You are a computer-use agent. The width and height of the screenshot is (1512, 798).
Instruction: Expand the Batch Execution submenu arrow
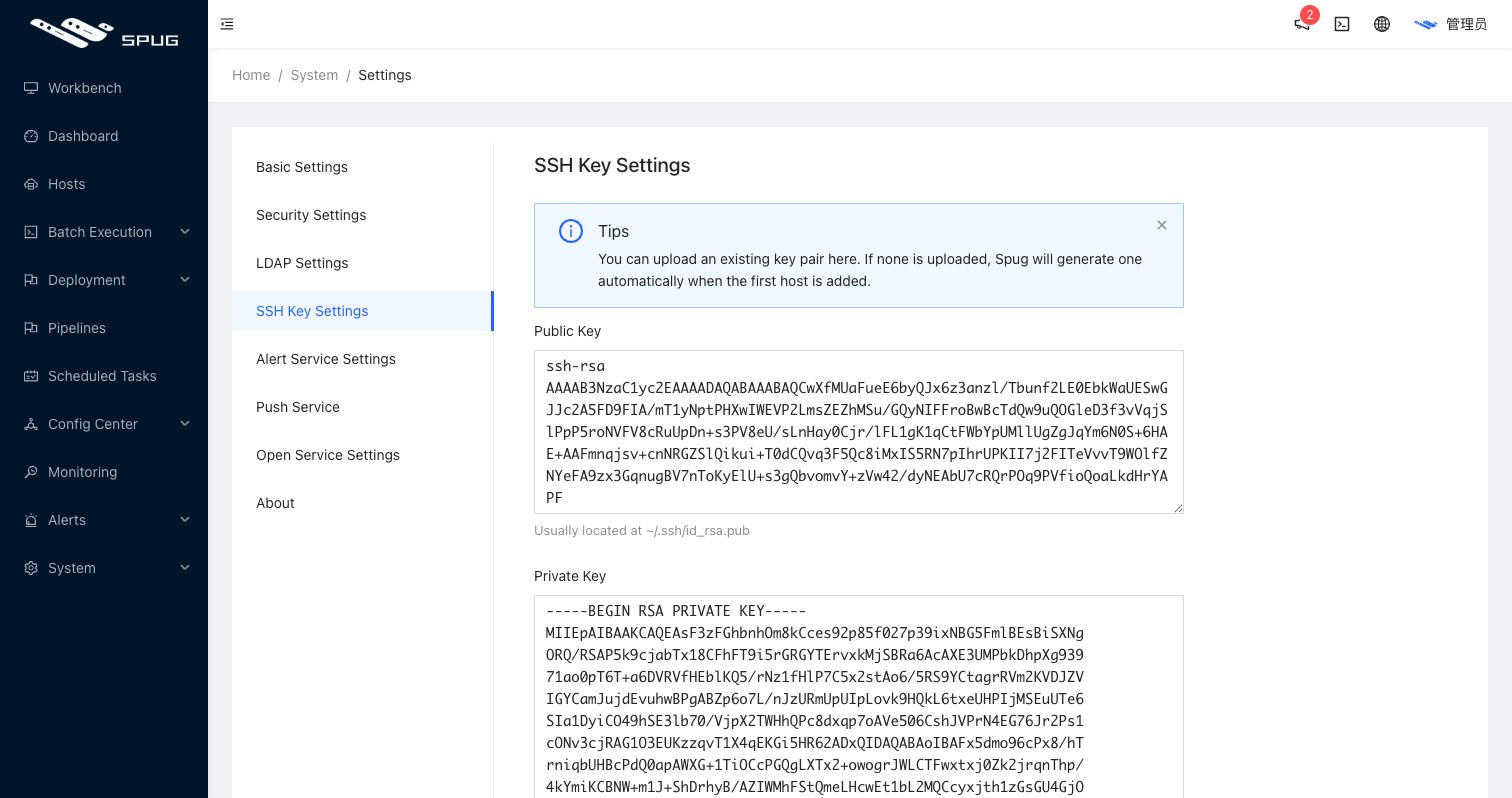[x=185, y=232]
